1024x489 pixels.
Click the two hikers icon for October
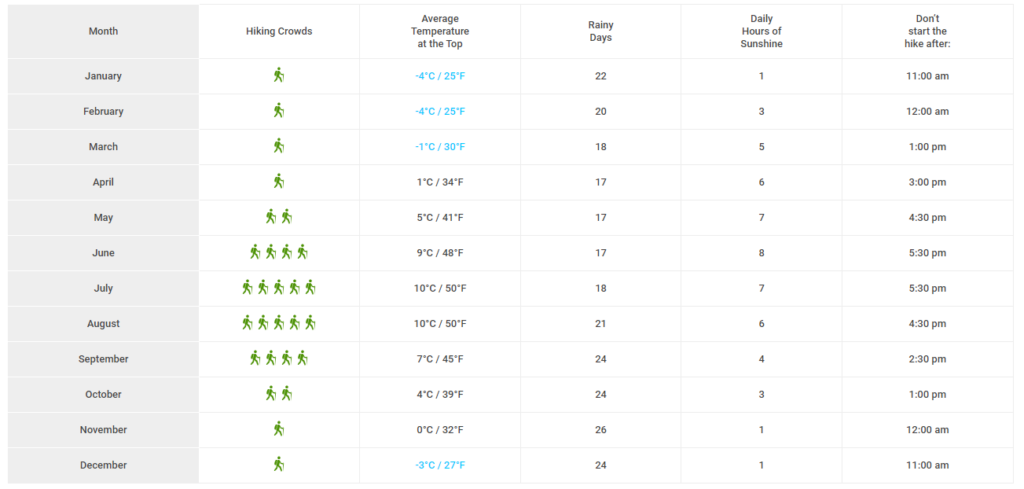279,394
